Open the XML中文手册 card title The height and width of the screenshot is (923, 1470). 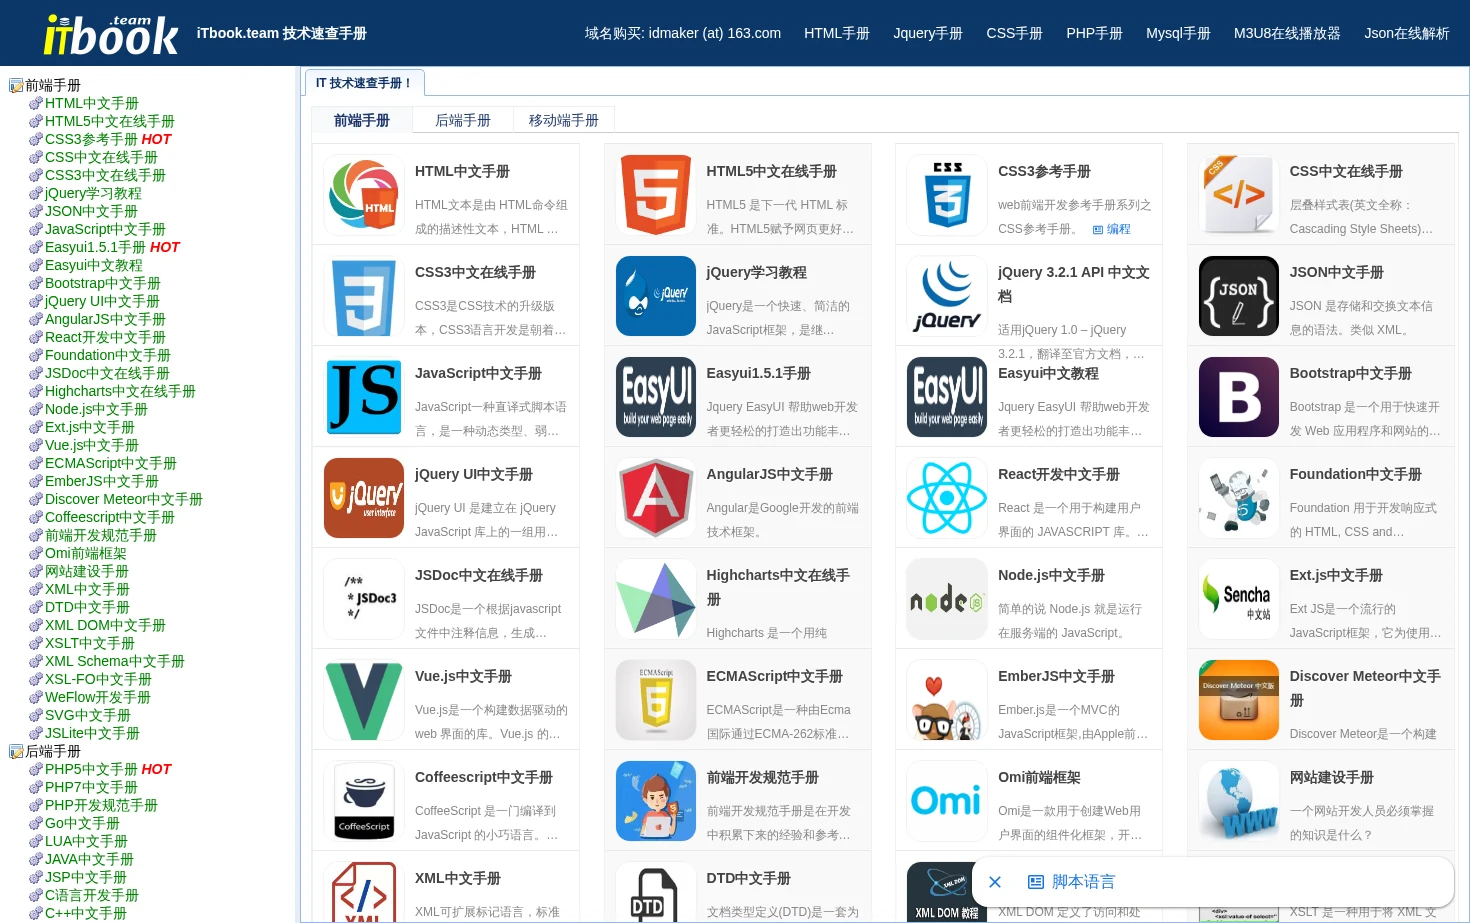click(x=458, y=879)
